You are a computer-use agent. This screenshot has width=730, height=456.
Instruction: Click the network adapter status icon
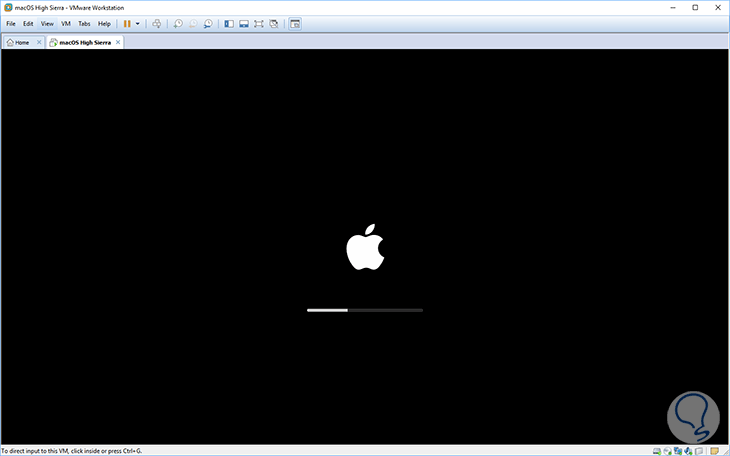click(678, 451)
